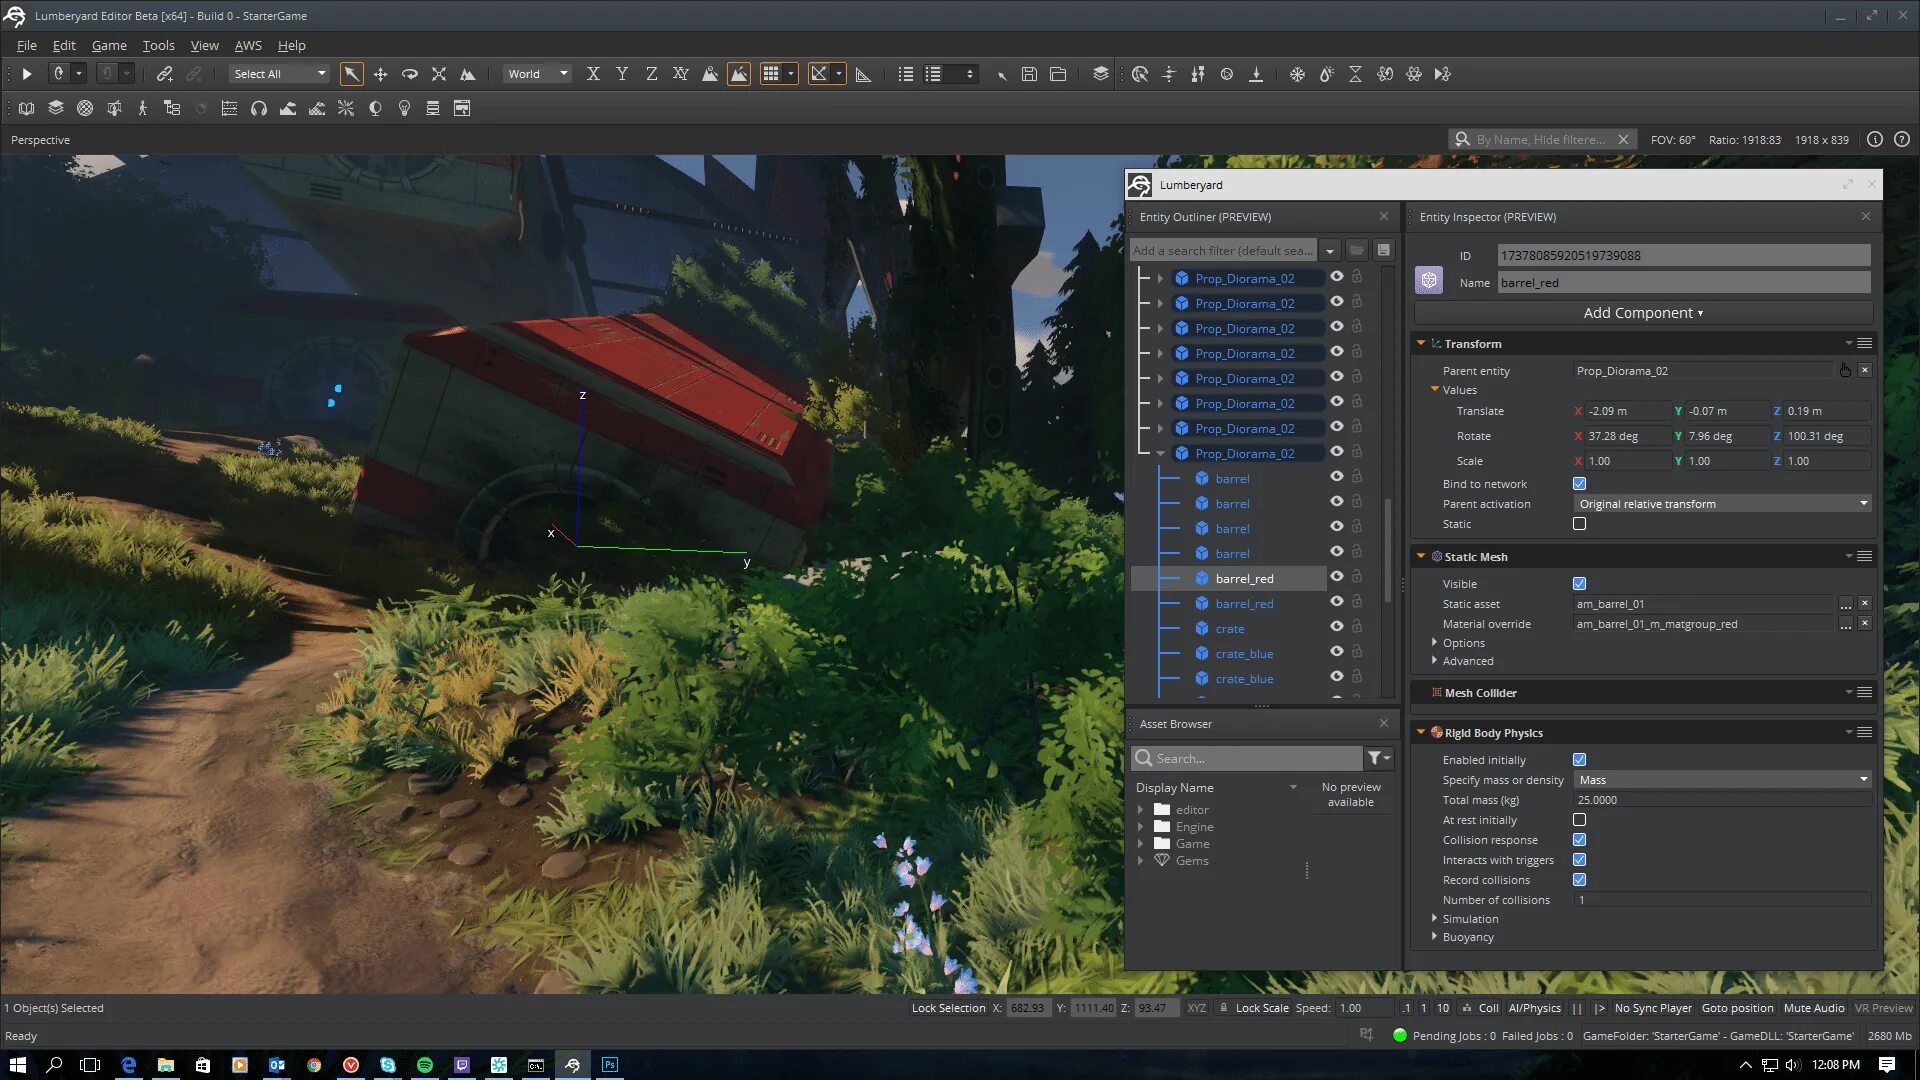Constrain movement to the Z axis
The width and height of the screenshot is (1920, 1080).
[651, 74]
